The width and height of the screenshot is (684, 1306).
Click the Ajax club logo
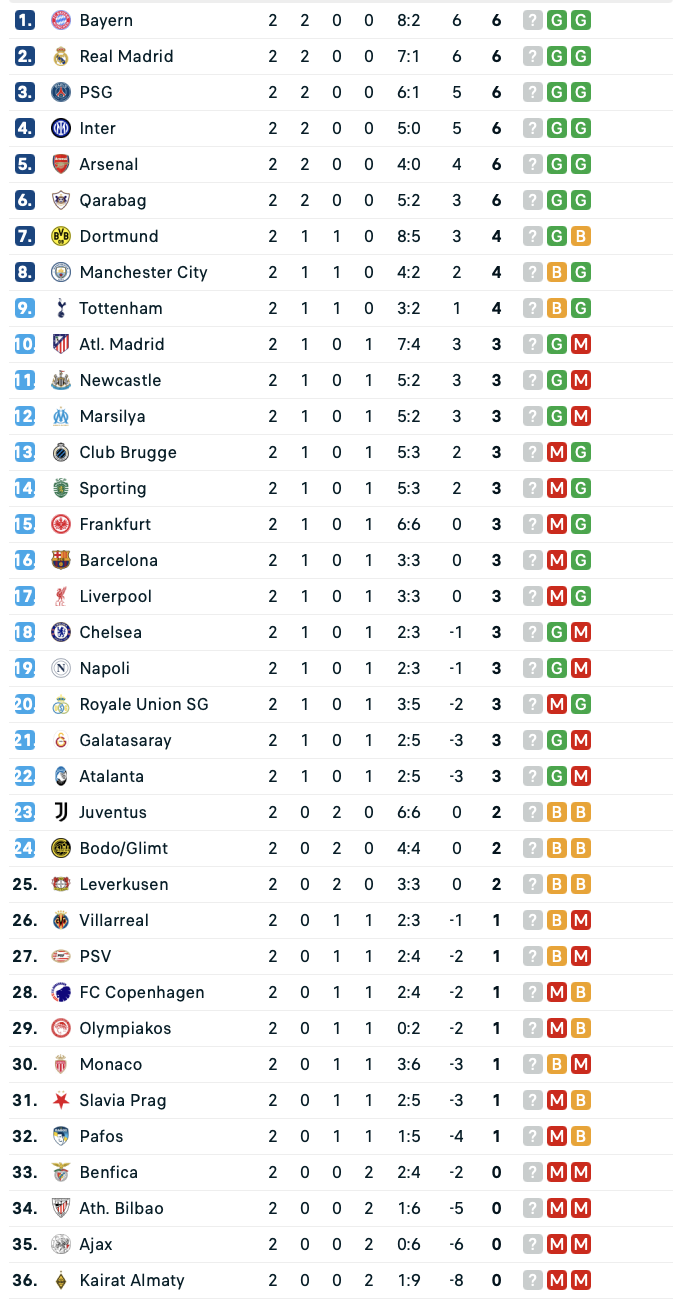(x=61, y=1244)
